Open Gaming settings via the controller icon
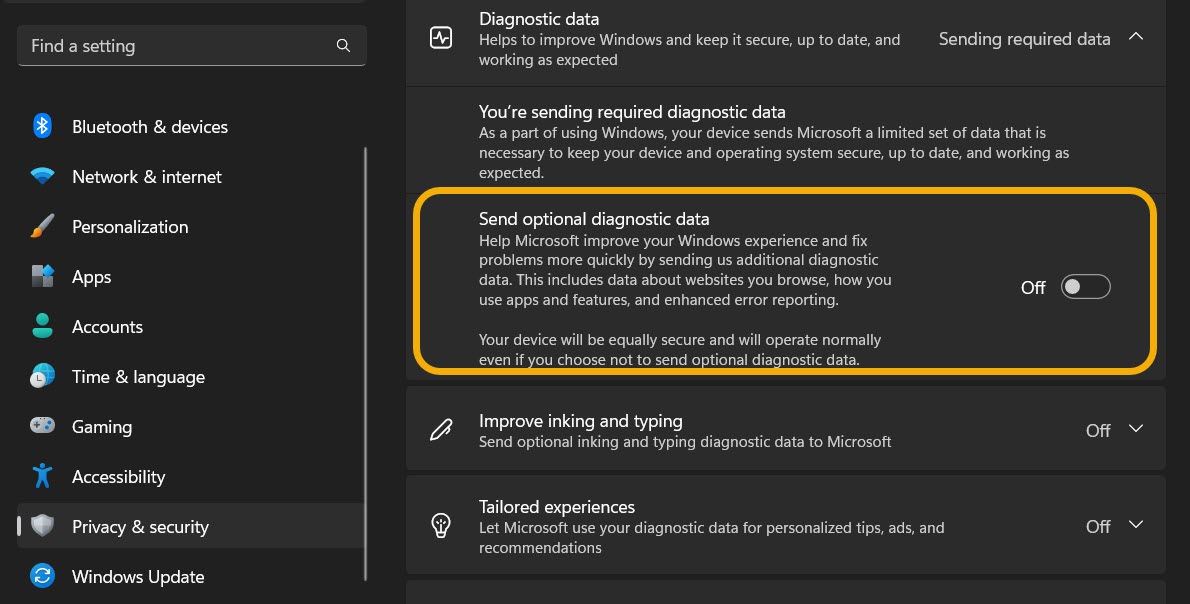Screen dimensions: 1190x604 [x=42, y=426]
